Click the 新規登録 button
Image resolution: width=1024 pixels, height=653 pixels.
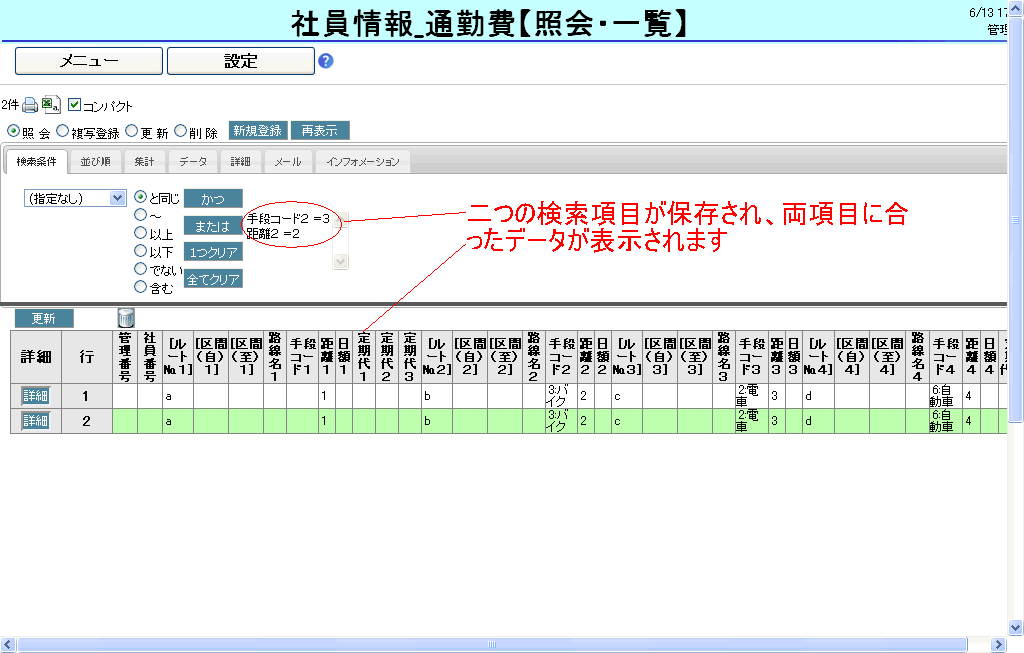(x=258, y=131)
